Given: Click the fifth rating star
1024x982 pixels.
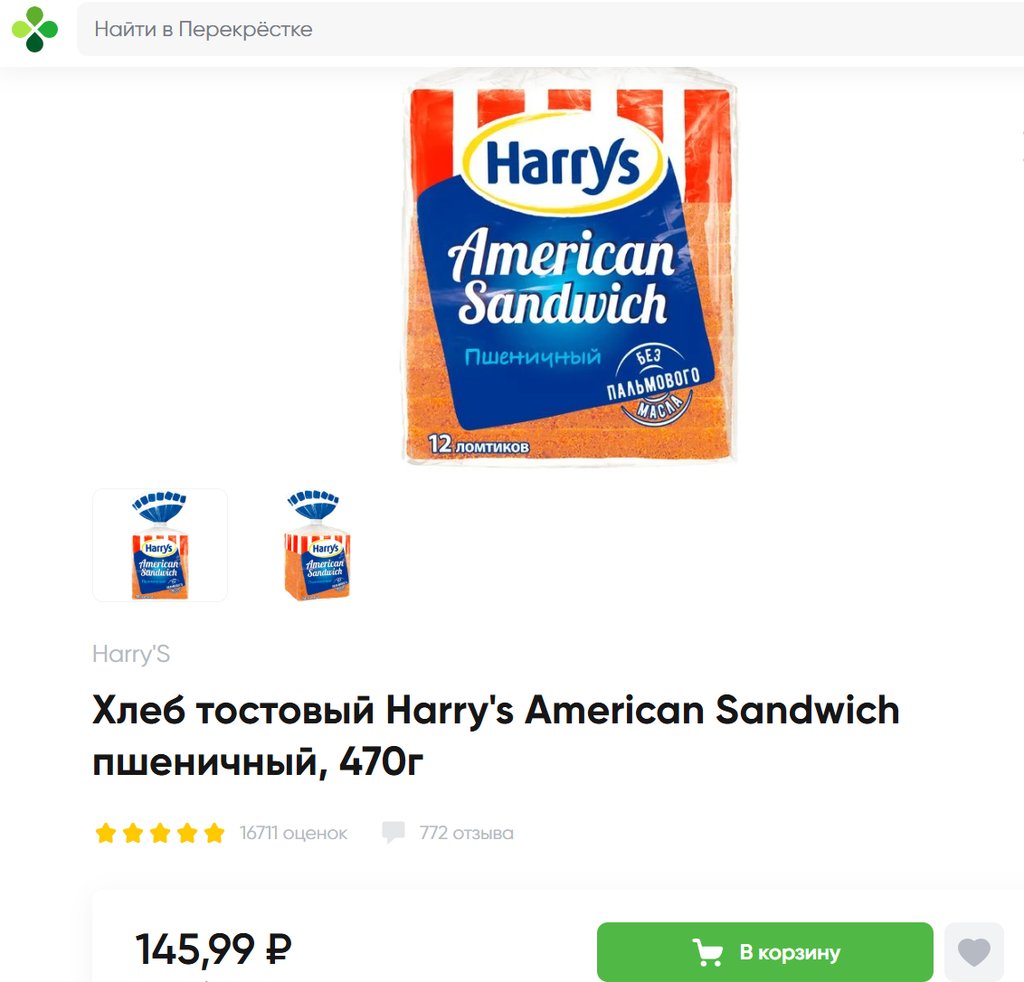Looking at the screenshot, I should pos(214,833).
